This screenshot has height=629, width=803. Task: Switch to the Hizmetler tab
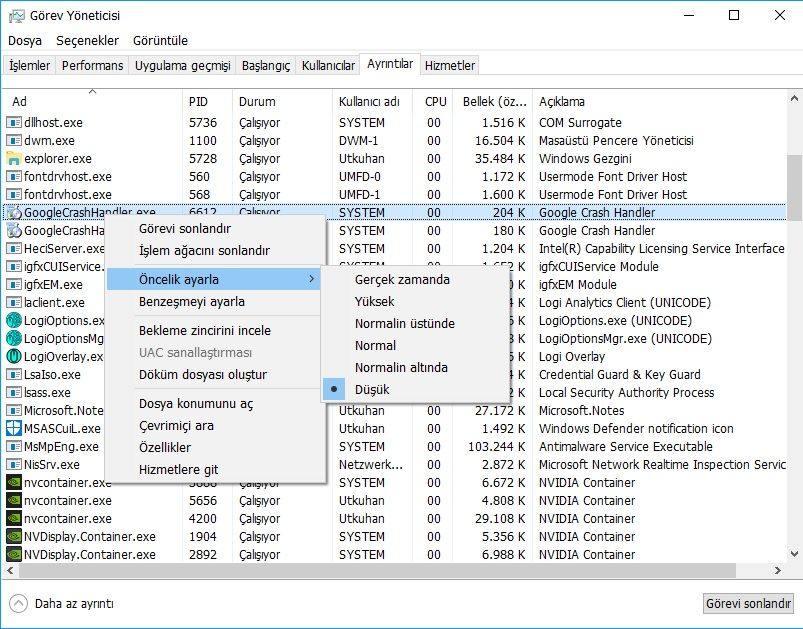point(450,66)
